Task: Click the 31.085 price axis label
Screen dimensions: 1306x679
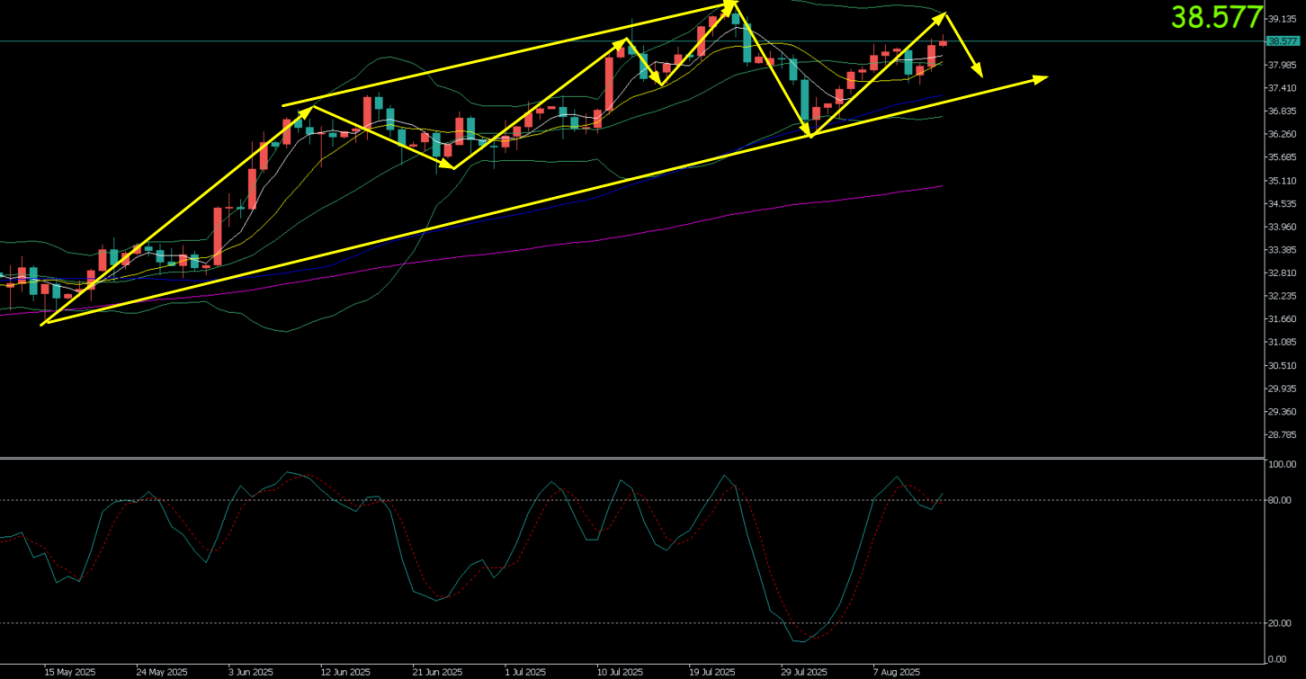Action: [x=1283, y=342]
